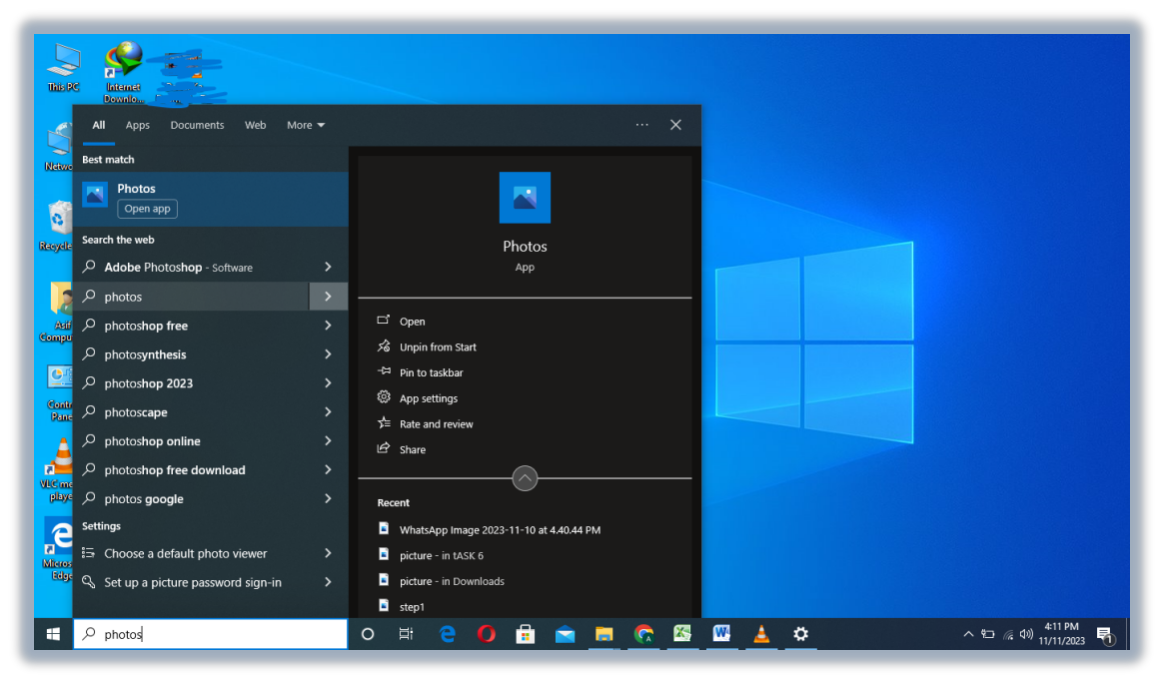
Task: Open Microsoft Store from the taskbar
Action: pyautogui.click(x=525, y=634)
